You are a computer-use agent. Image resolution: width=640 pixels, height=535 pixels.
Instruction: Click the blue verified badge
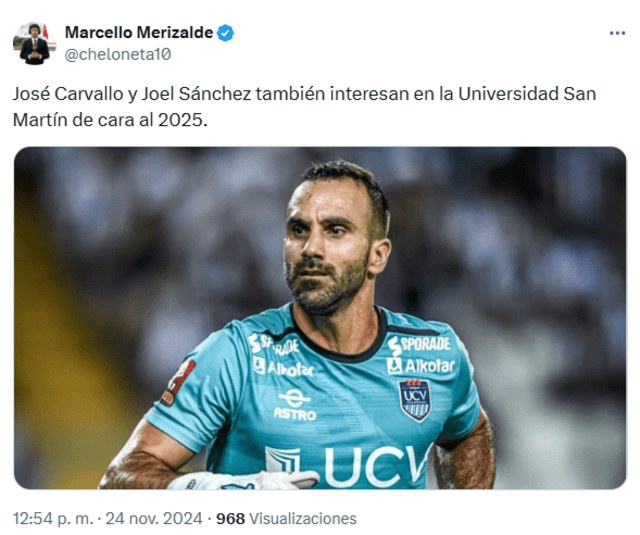(225, 33)
